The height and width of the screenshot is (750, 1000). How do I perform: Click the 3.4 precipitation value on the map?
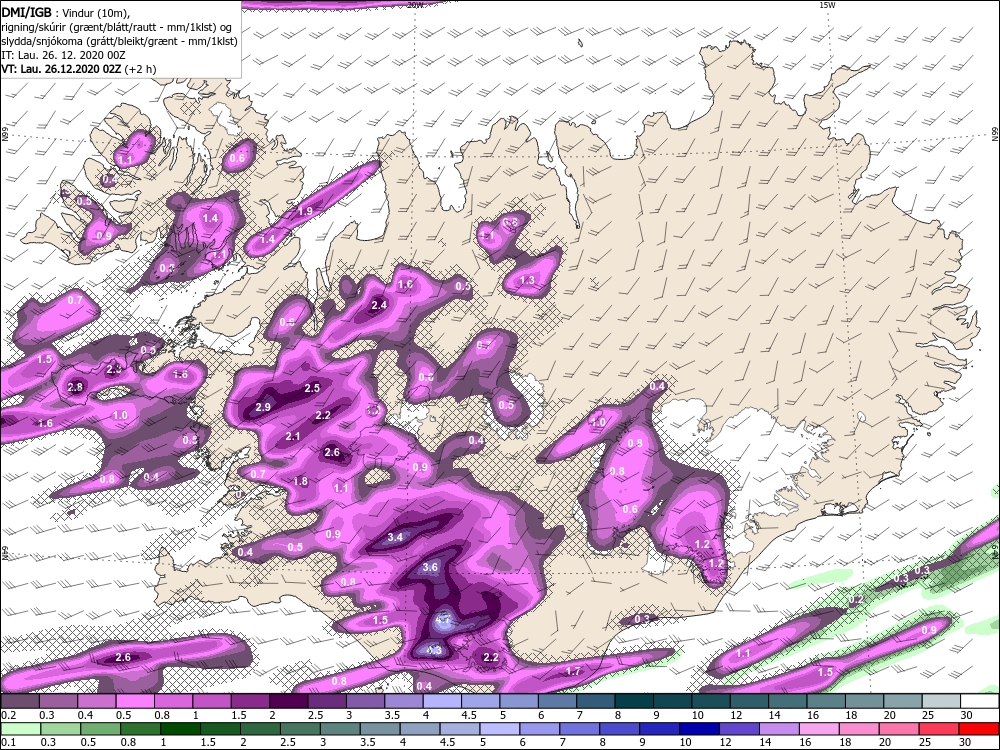(x=395, y=537)
